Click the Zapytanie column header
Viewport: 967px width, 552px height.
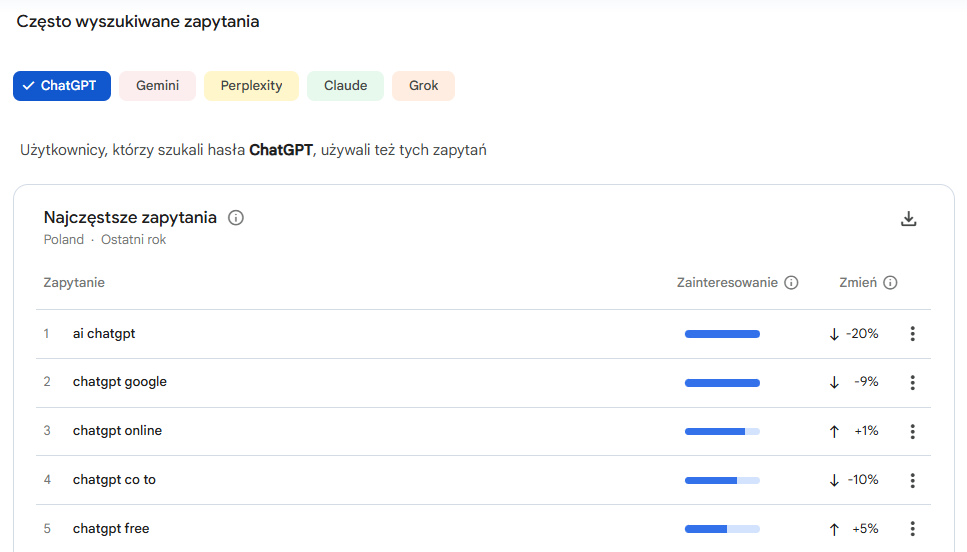tap(74, 283)
